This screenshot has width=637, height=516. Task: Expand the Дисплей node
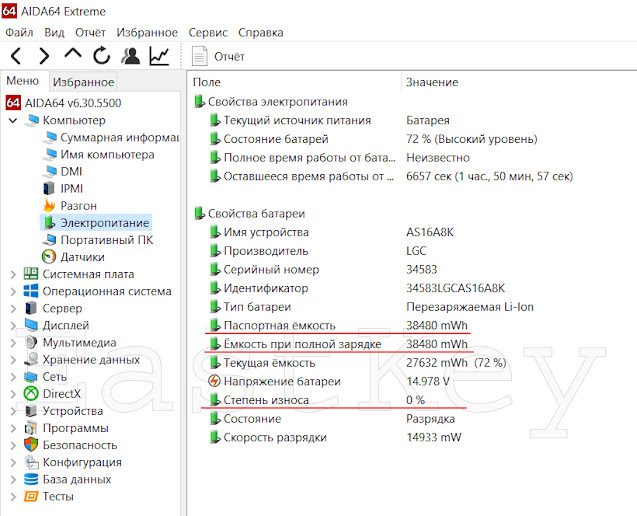click(13, 326)
